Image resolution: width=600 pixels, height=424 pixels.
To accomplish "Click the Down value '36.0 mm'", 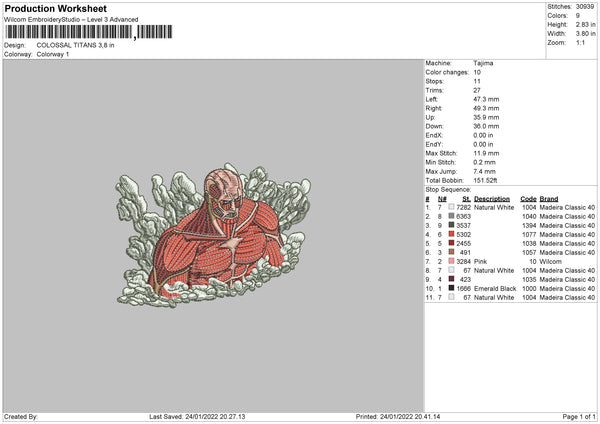I will (486, 126).
